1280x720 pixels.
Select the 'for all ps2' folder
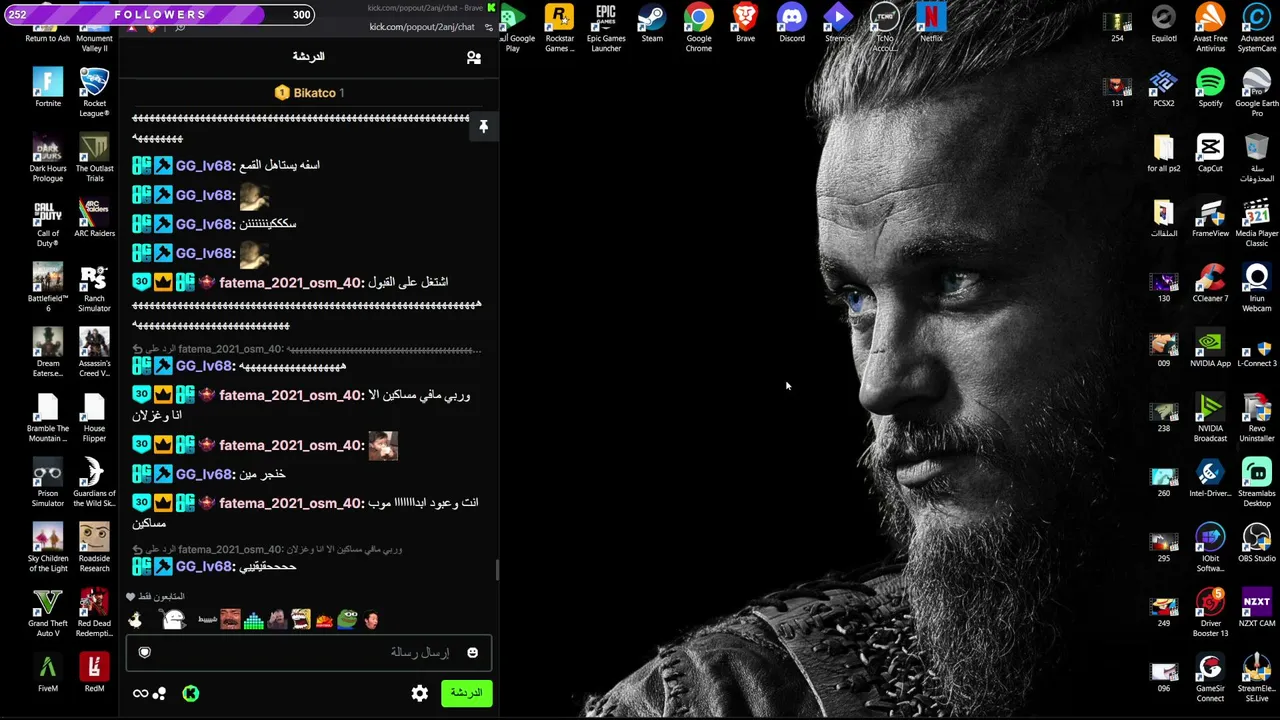[1163, 152]
